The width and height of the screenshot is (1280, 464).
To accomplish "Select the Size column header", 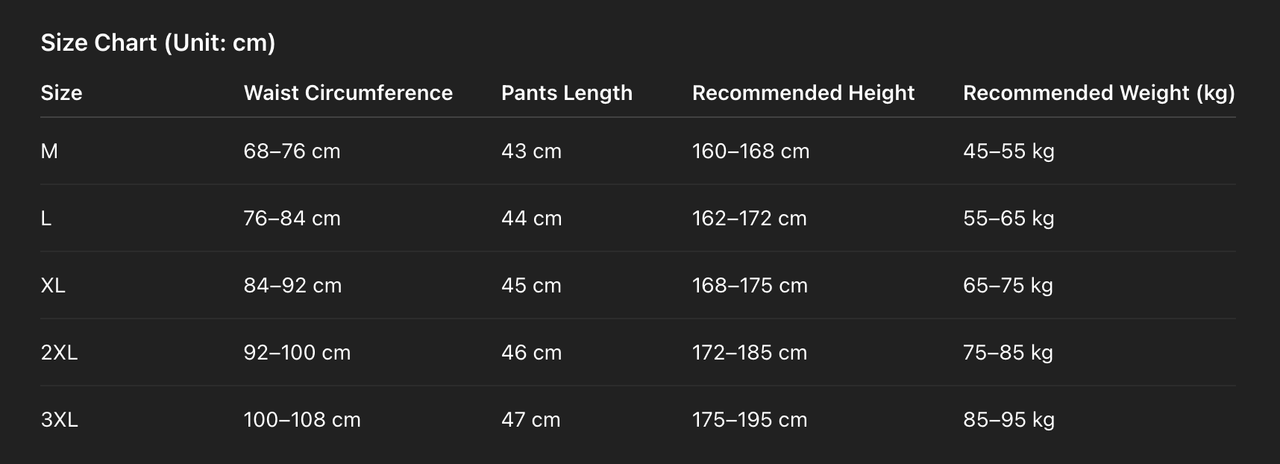I will tap(61, 93).
